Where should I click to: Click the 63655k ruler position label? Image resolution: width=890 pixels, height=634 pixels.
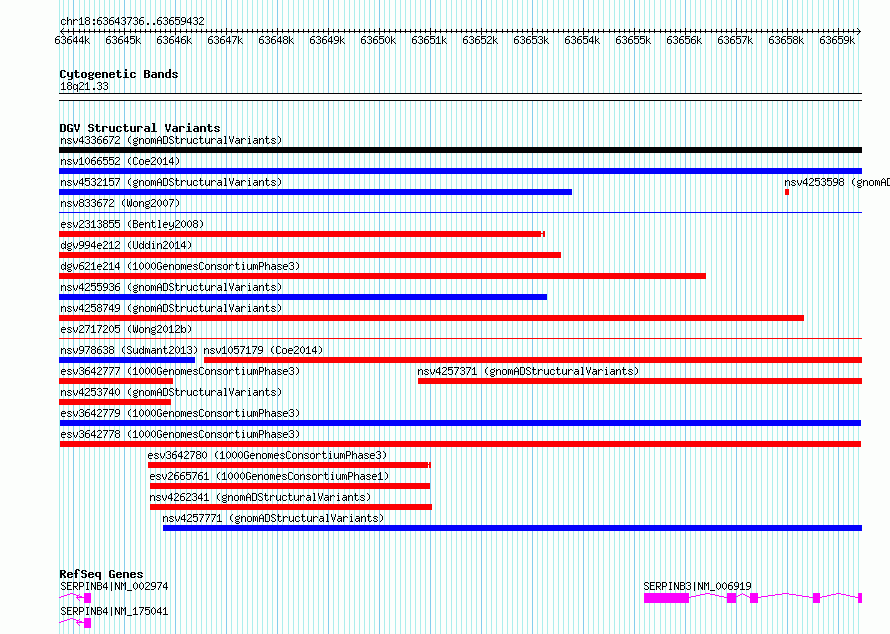(x=633, y=40)
